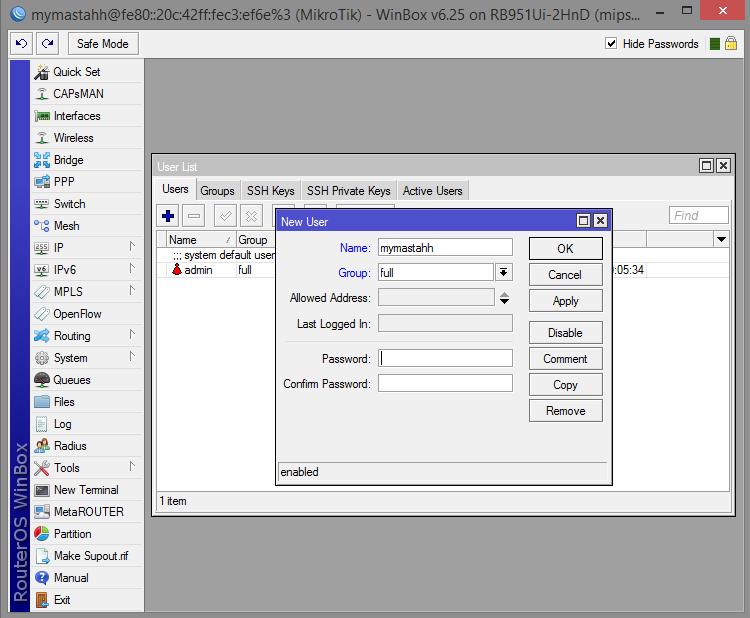
Task: Click the Find search box
Action: click(698, 216)
